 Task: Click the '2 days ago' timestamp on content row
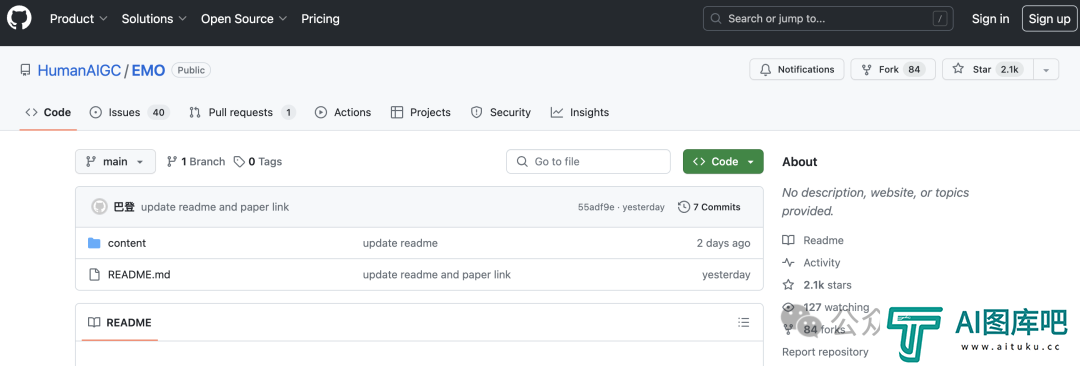[x=723, y=243]
